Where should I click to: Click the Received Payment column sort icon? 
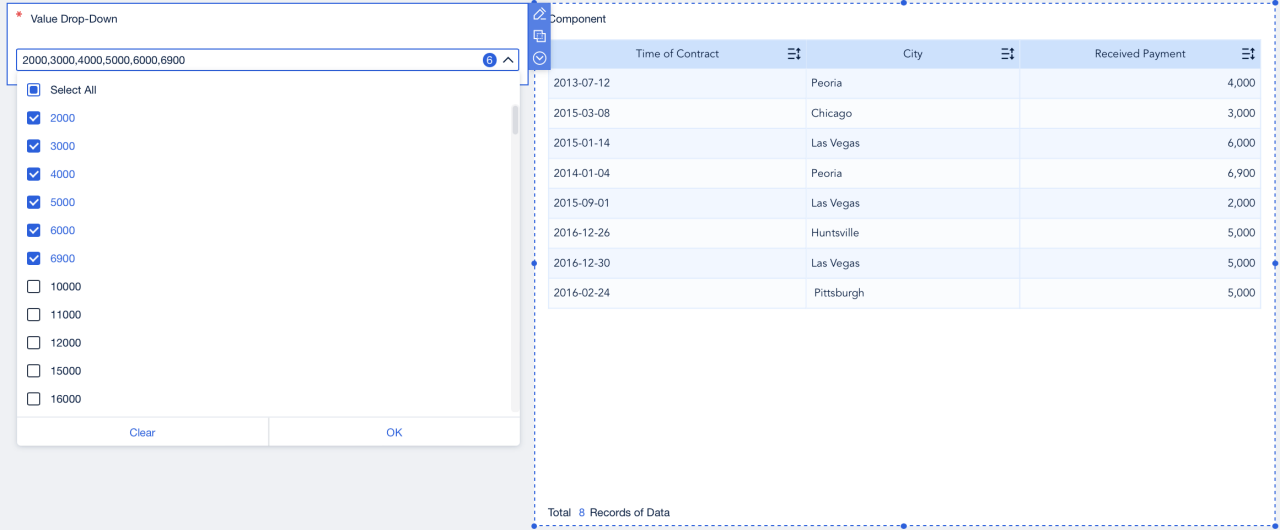click(1248, 54)
